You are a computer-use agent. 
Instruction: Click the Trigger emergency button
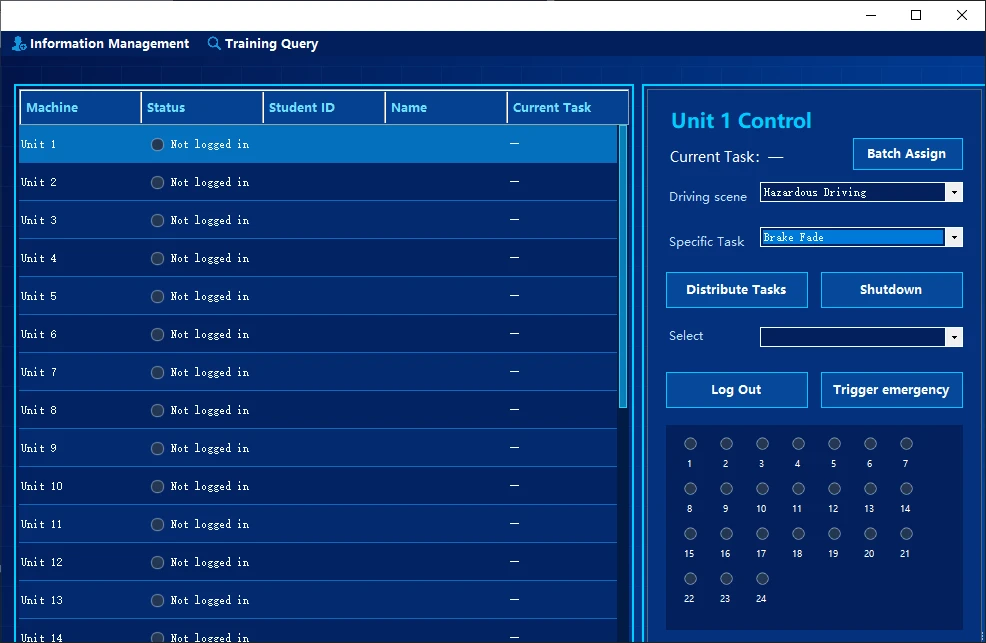pos(891,390)
